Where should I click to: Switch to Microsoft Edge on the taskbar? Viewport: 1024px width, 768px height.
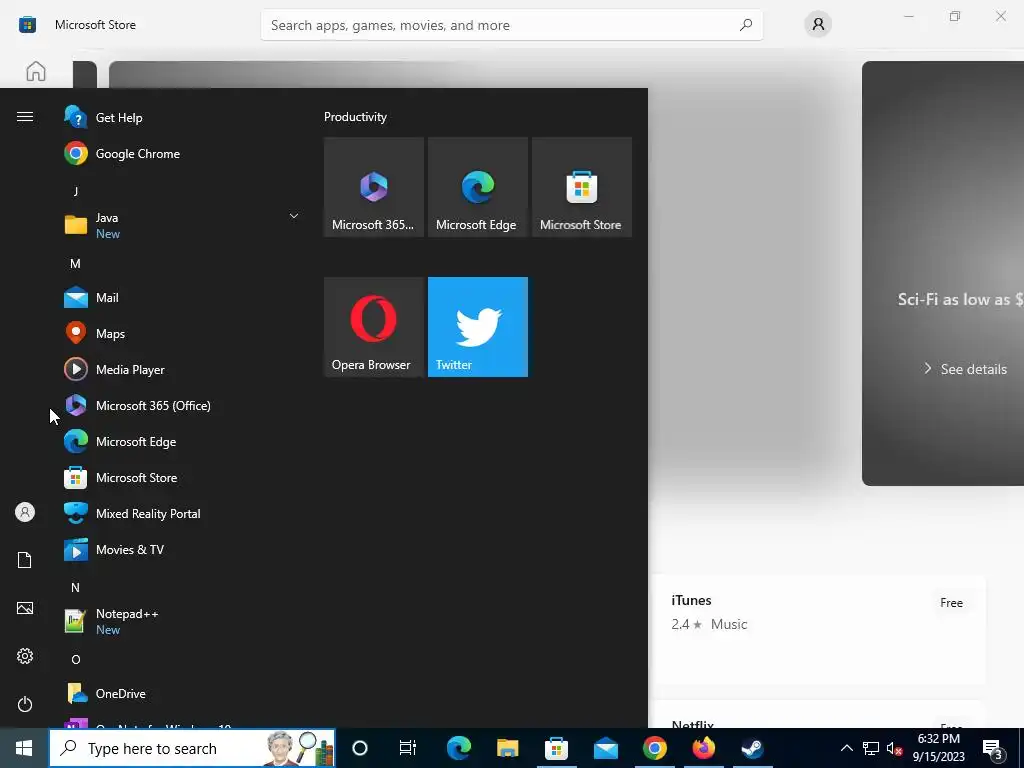click(458, 748)
